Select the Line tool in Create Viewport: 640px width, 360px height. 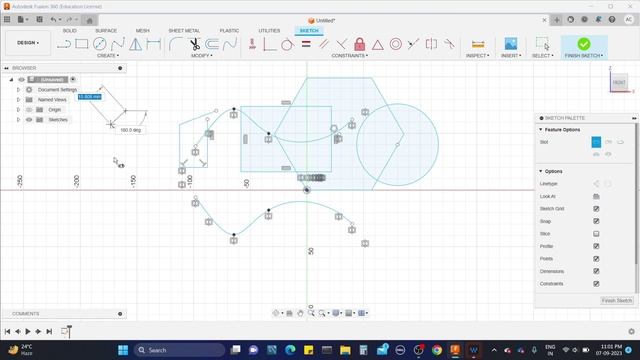64,44
